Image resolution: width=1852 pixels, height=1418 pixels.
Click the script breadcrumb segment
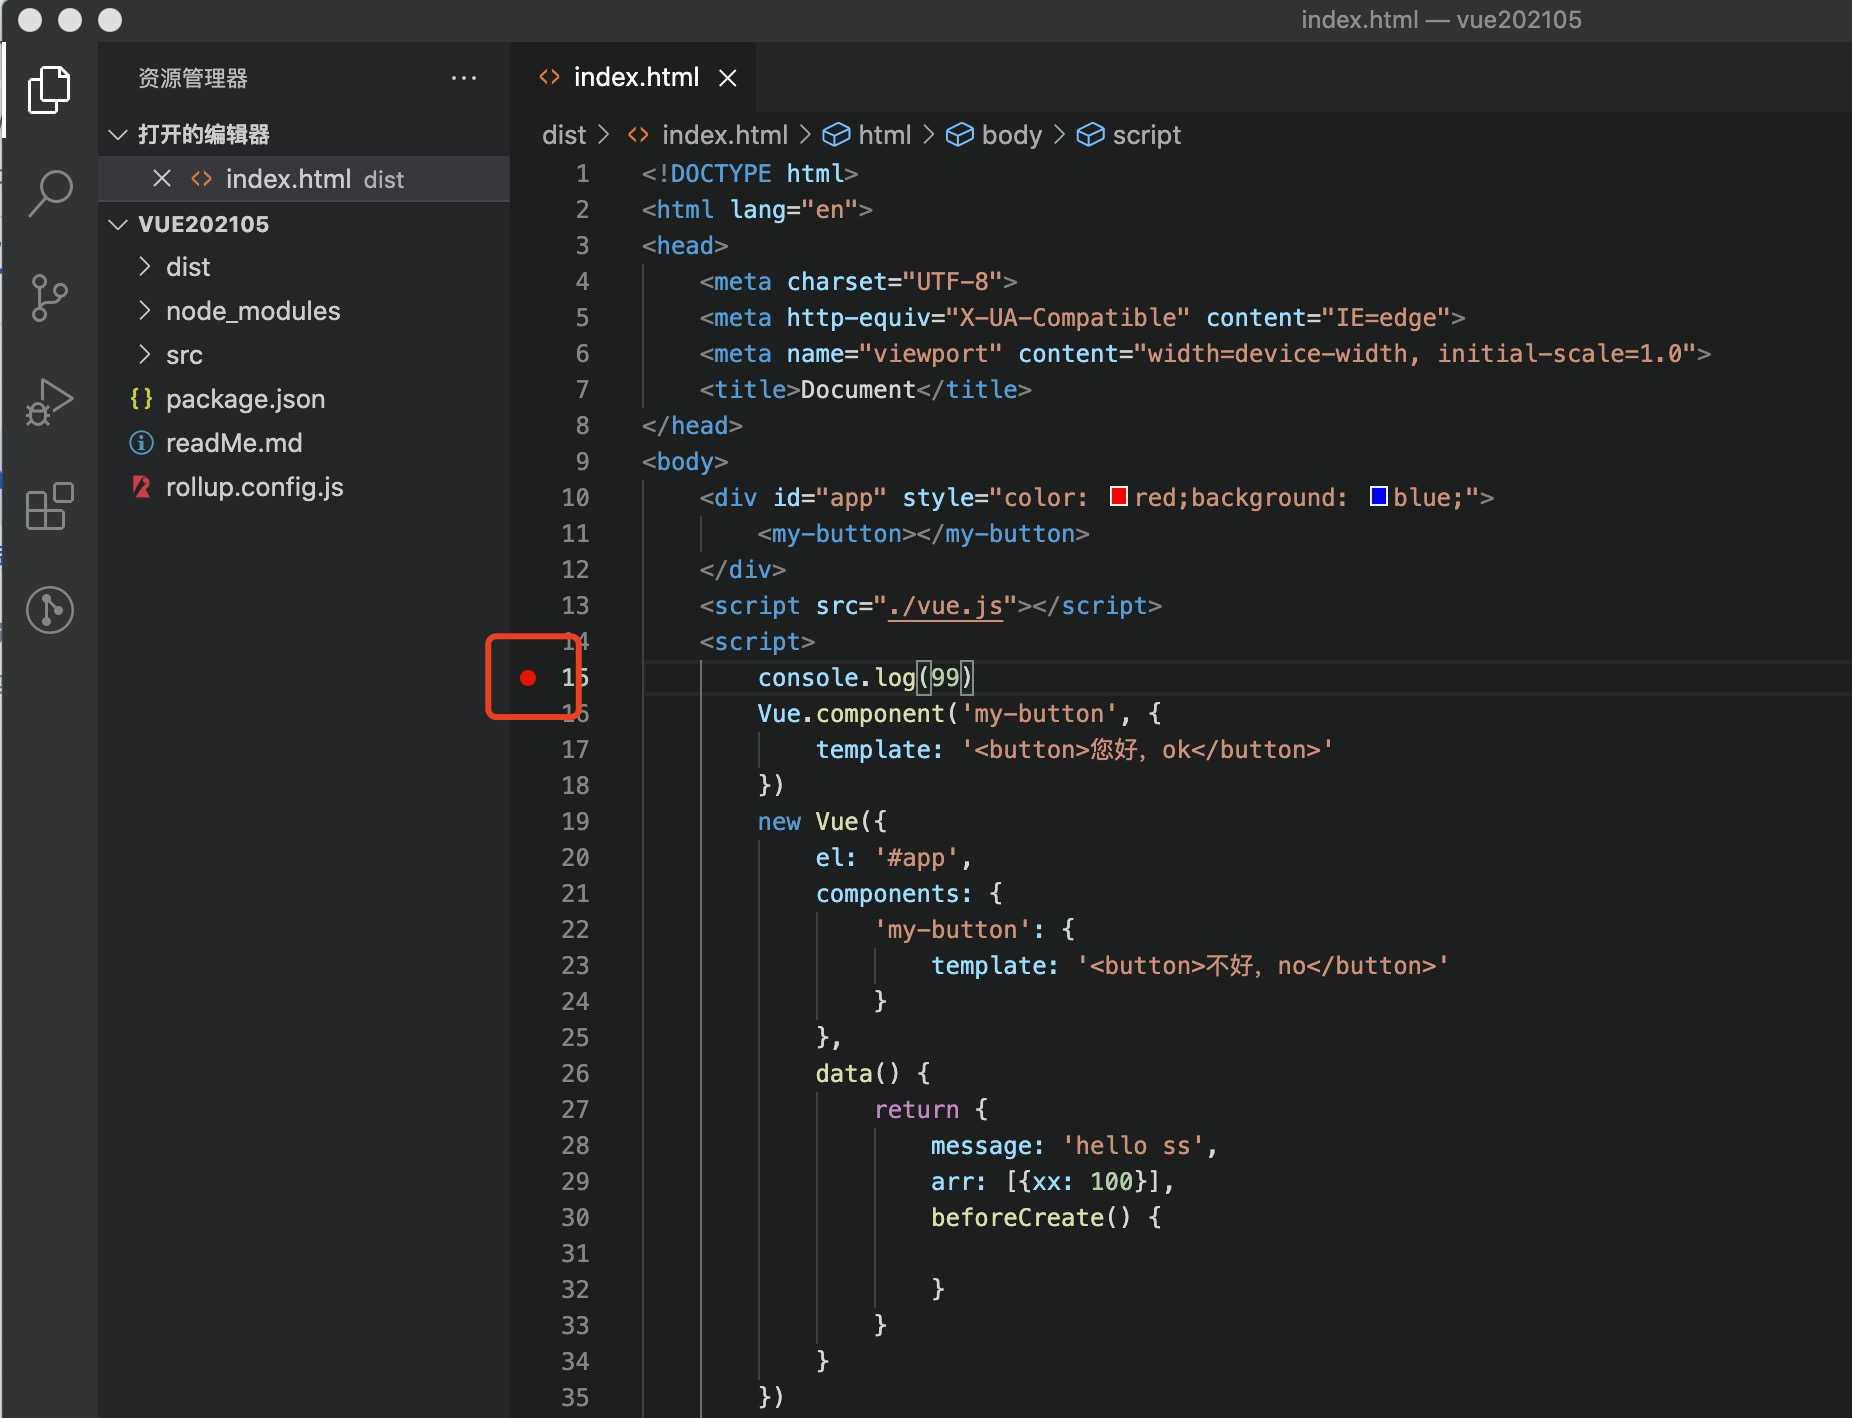pos(1147,135)
